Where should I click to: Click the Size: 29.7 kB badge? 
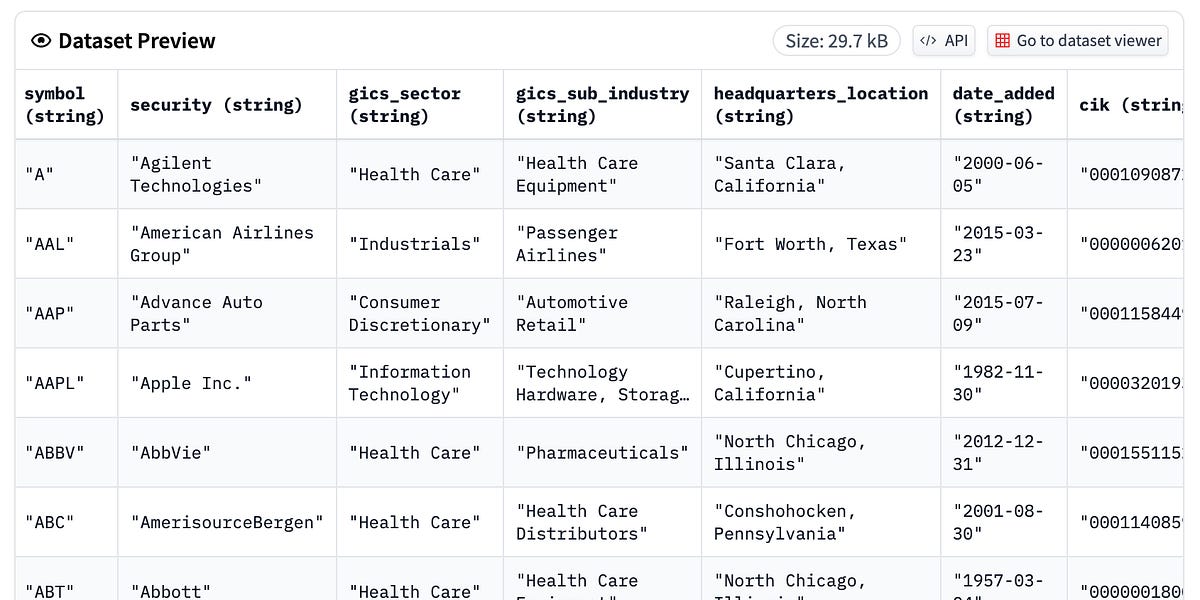coord(837,40)
